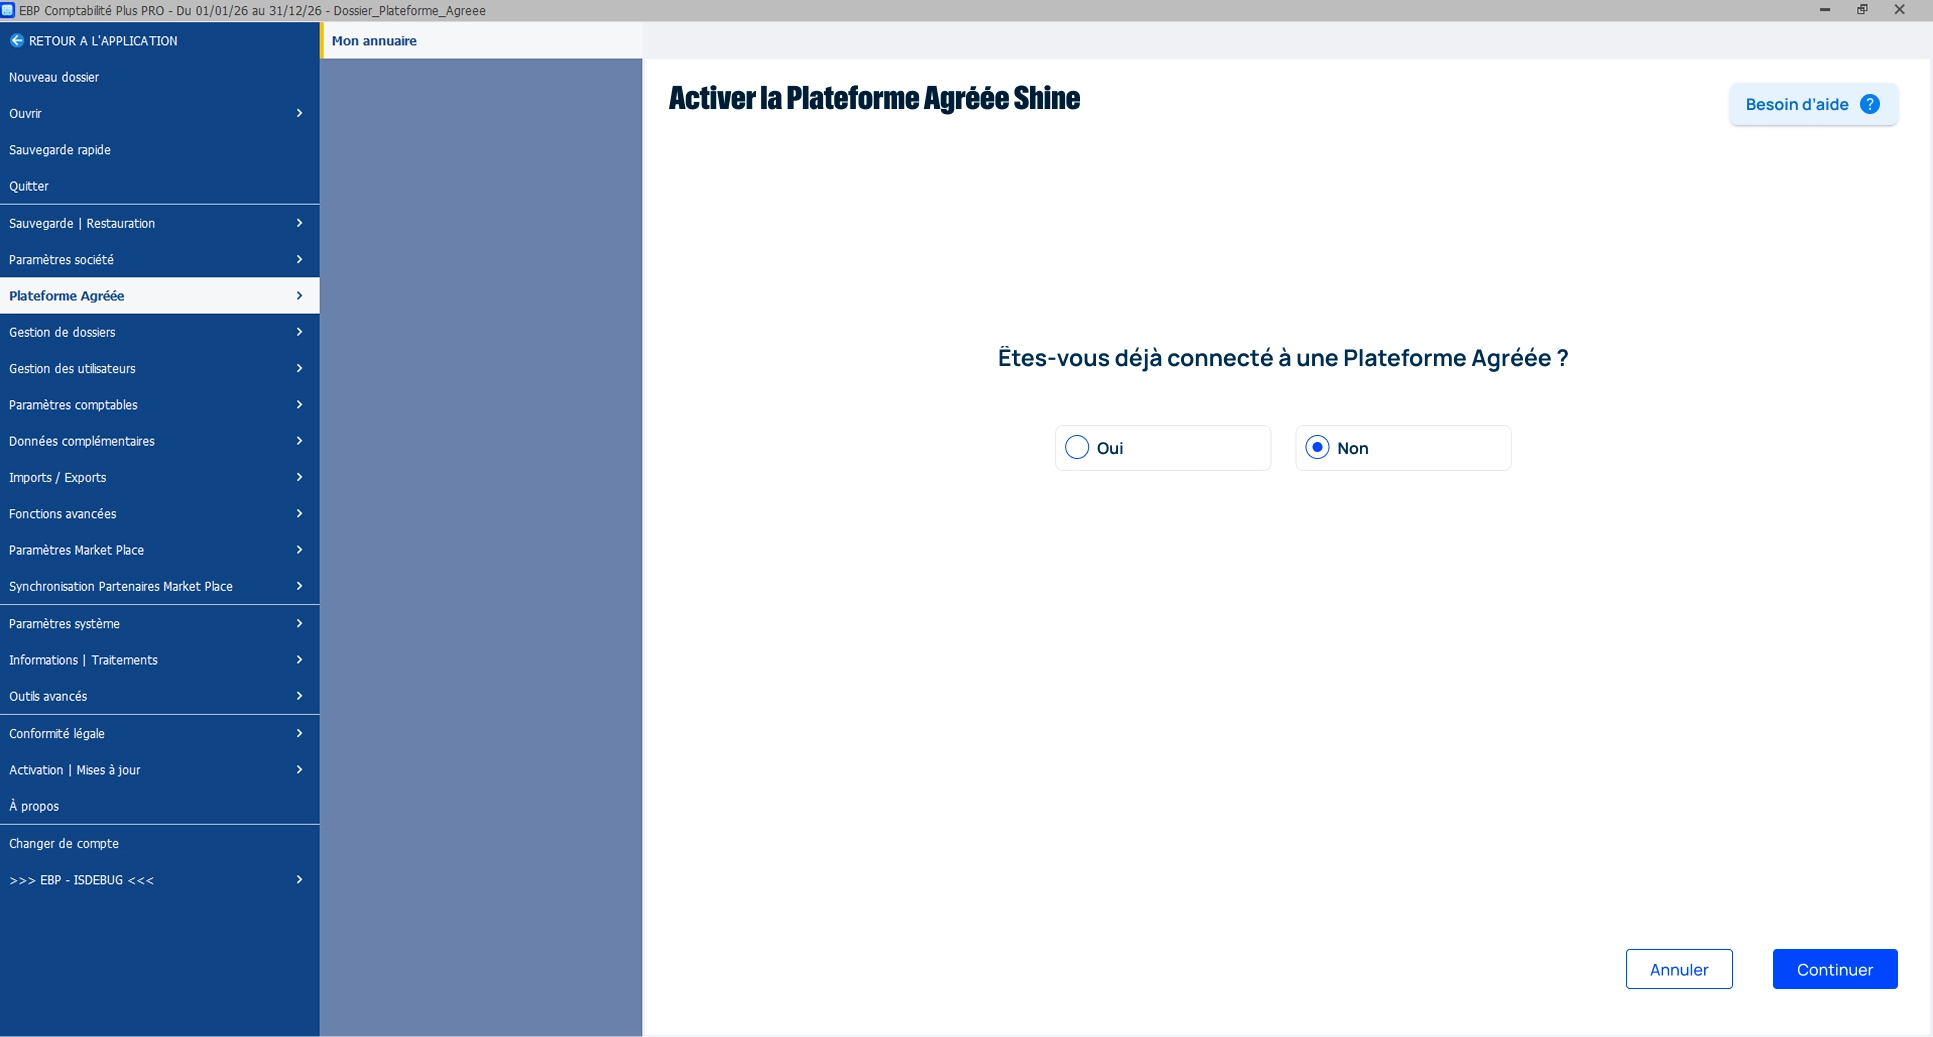Open the Paramètres société menu label
This screenshot has height=1037, width=1933.
coord(61,259)
